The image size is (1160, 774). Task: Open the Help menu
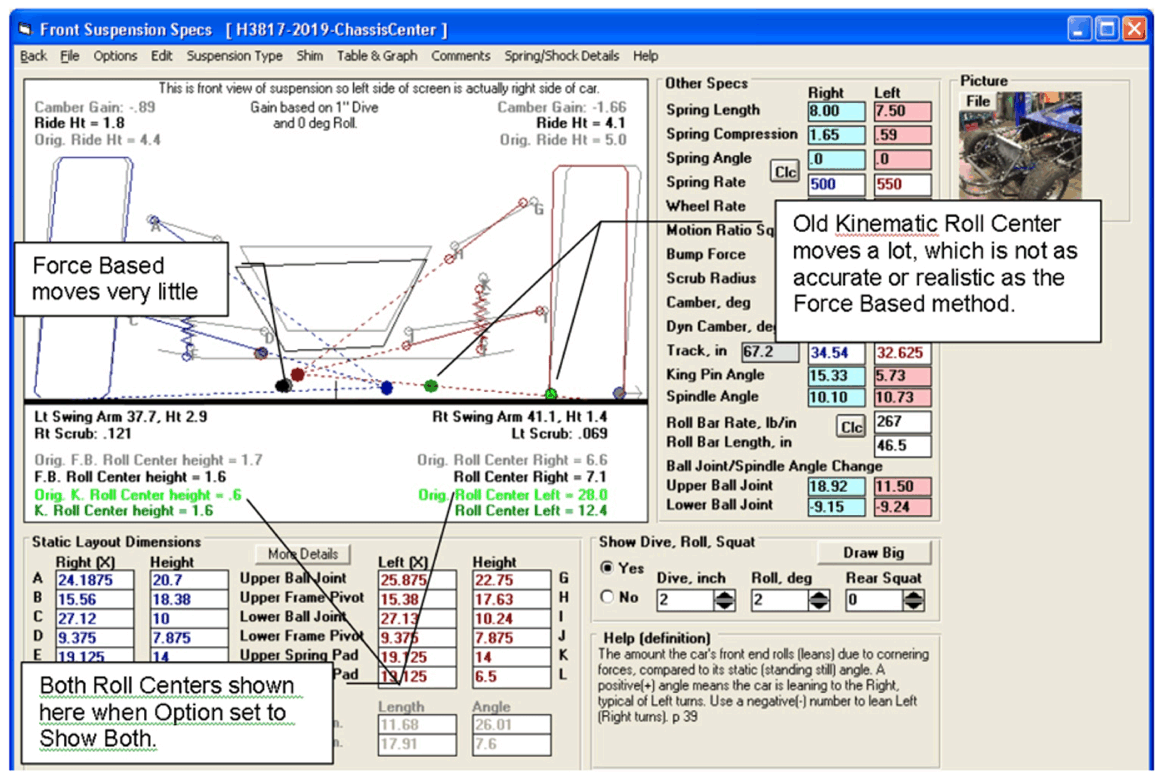[x=645, y=56]
